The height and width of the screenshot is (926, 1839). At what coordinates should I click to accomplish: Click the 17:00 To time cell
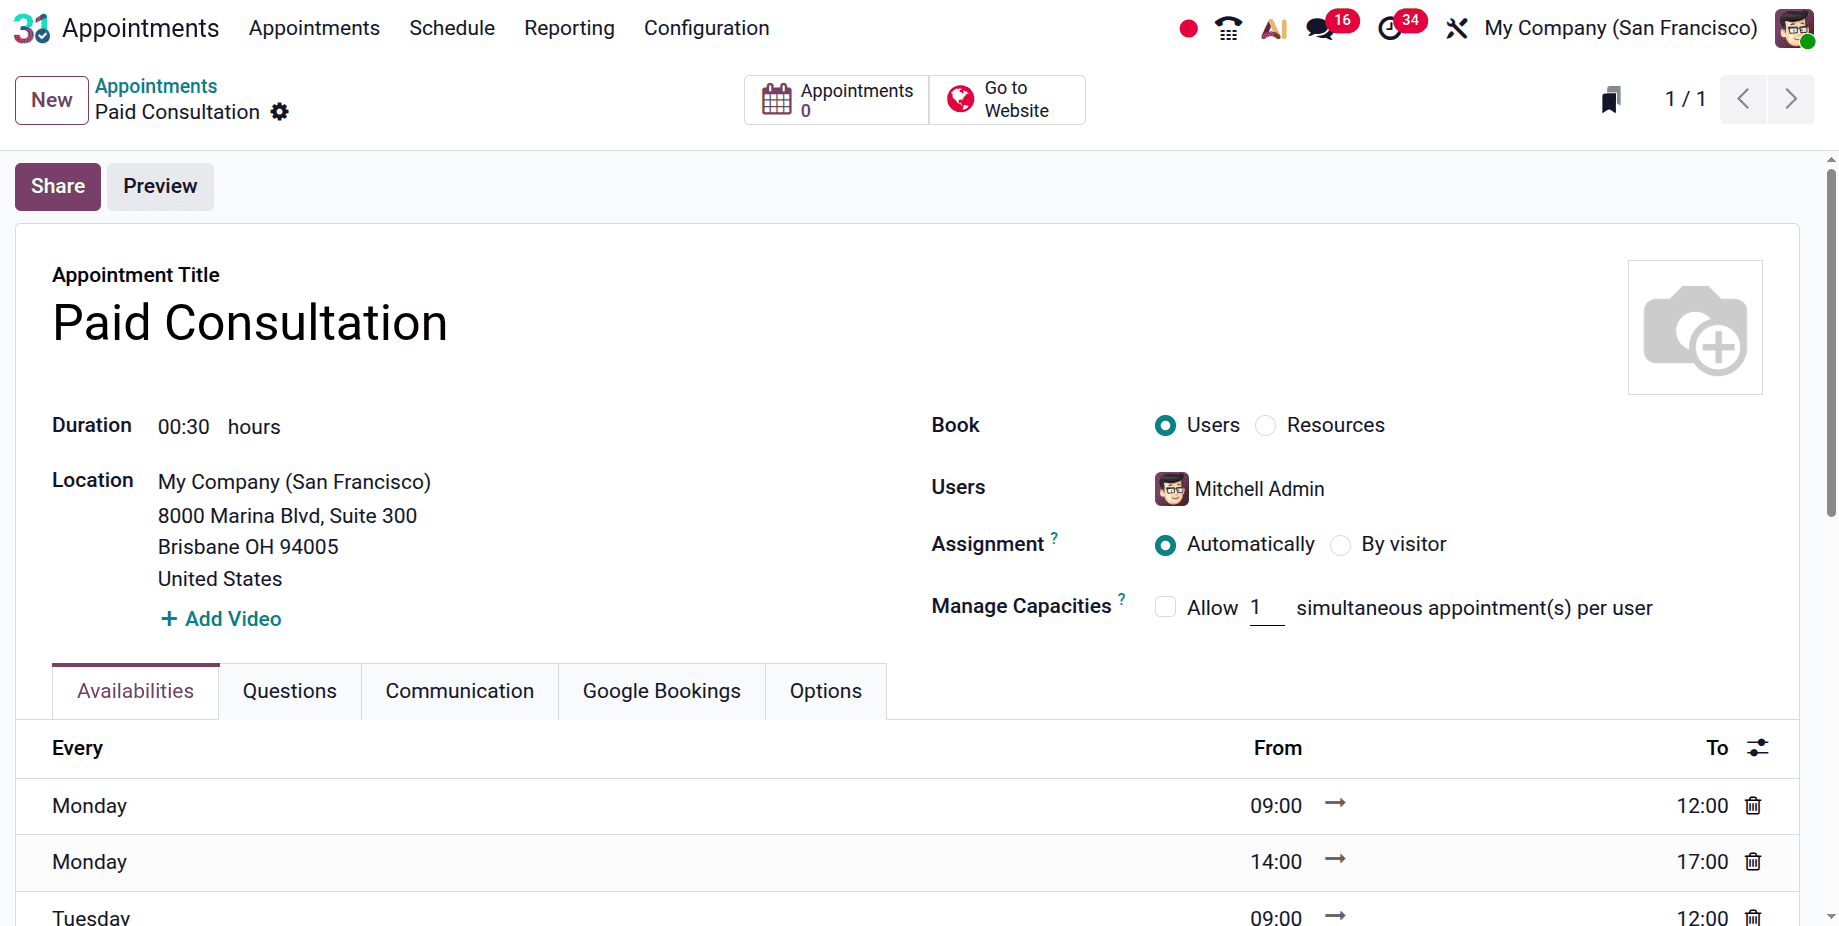1702,862
